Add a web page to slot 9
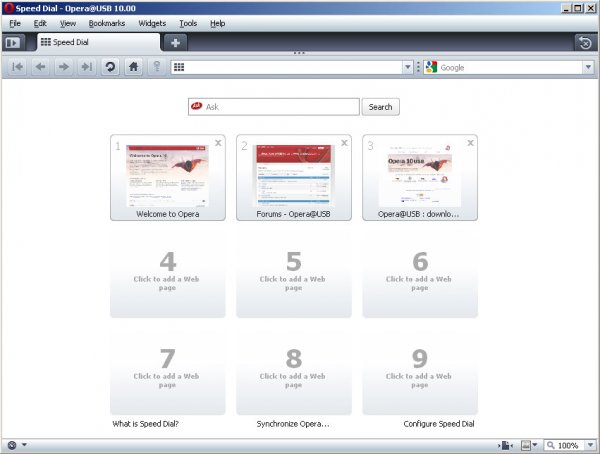Screen dimensions: 600x454 pos(420,372)
